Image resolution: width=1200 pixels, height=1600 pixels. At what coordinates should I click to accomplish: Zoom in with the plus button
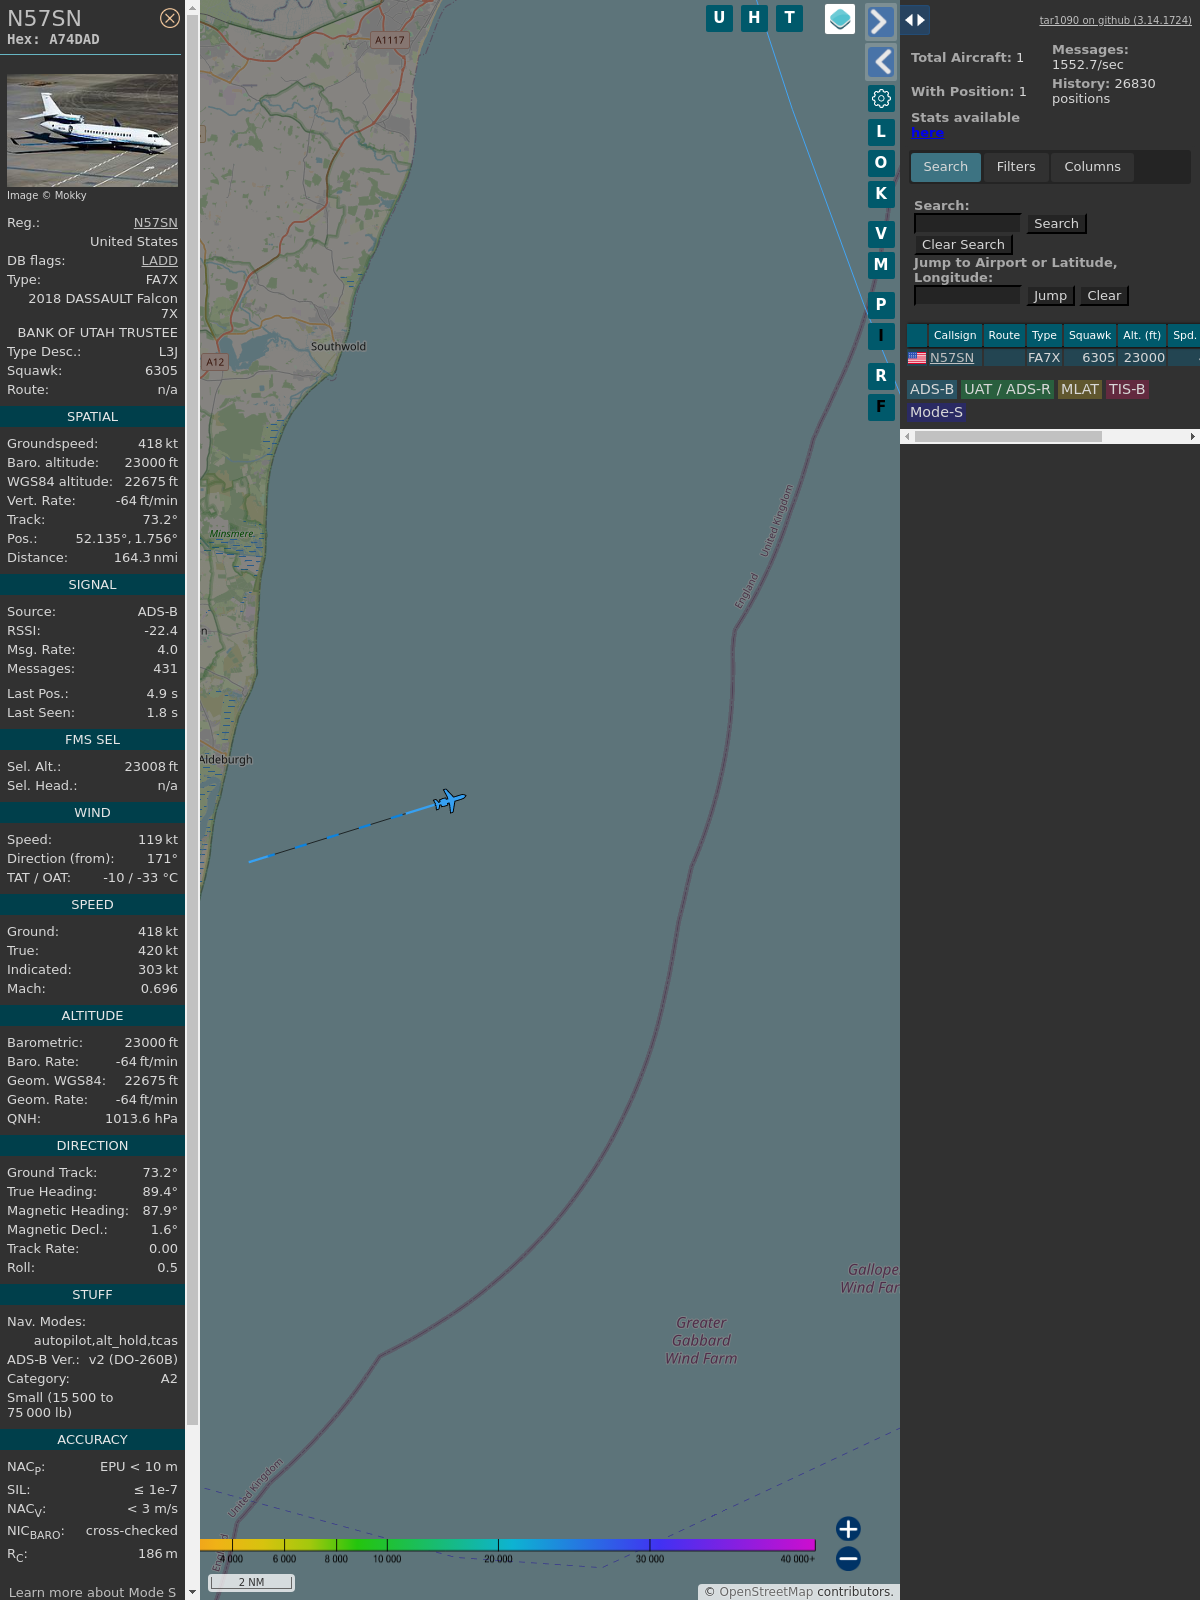tap(848, 1529)
